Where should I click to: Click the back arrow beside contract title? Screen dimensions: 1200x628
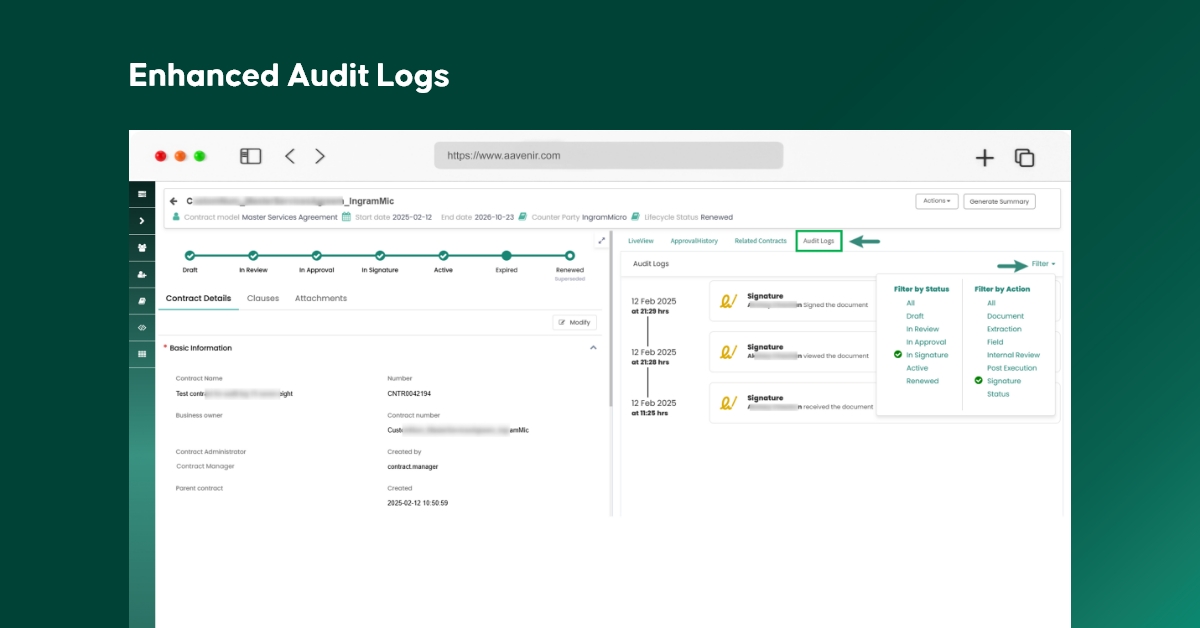click(174, 201)
